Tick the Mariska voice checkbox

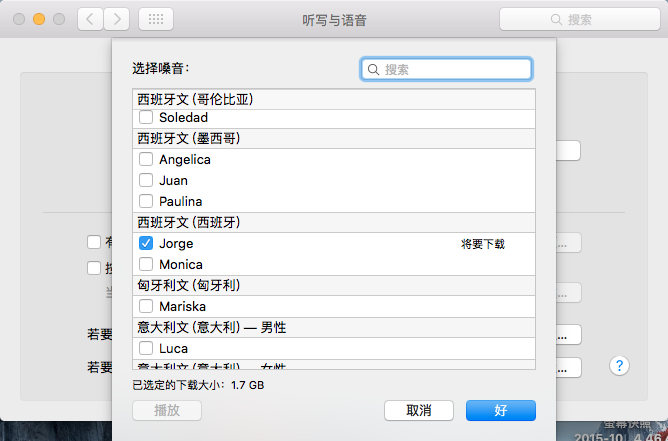146,307
